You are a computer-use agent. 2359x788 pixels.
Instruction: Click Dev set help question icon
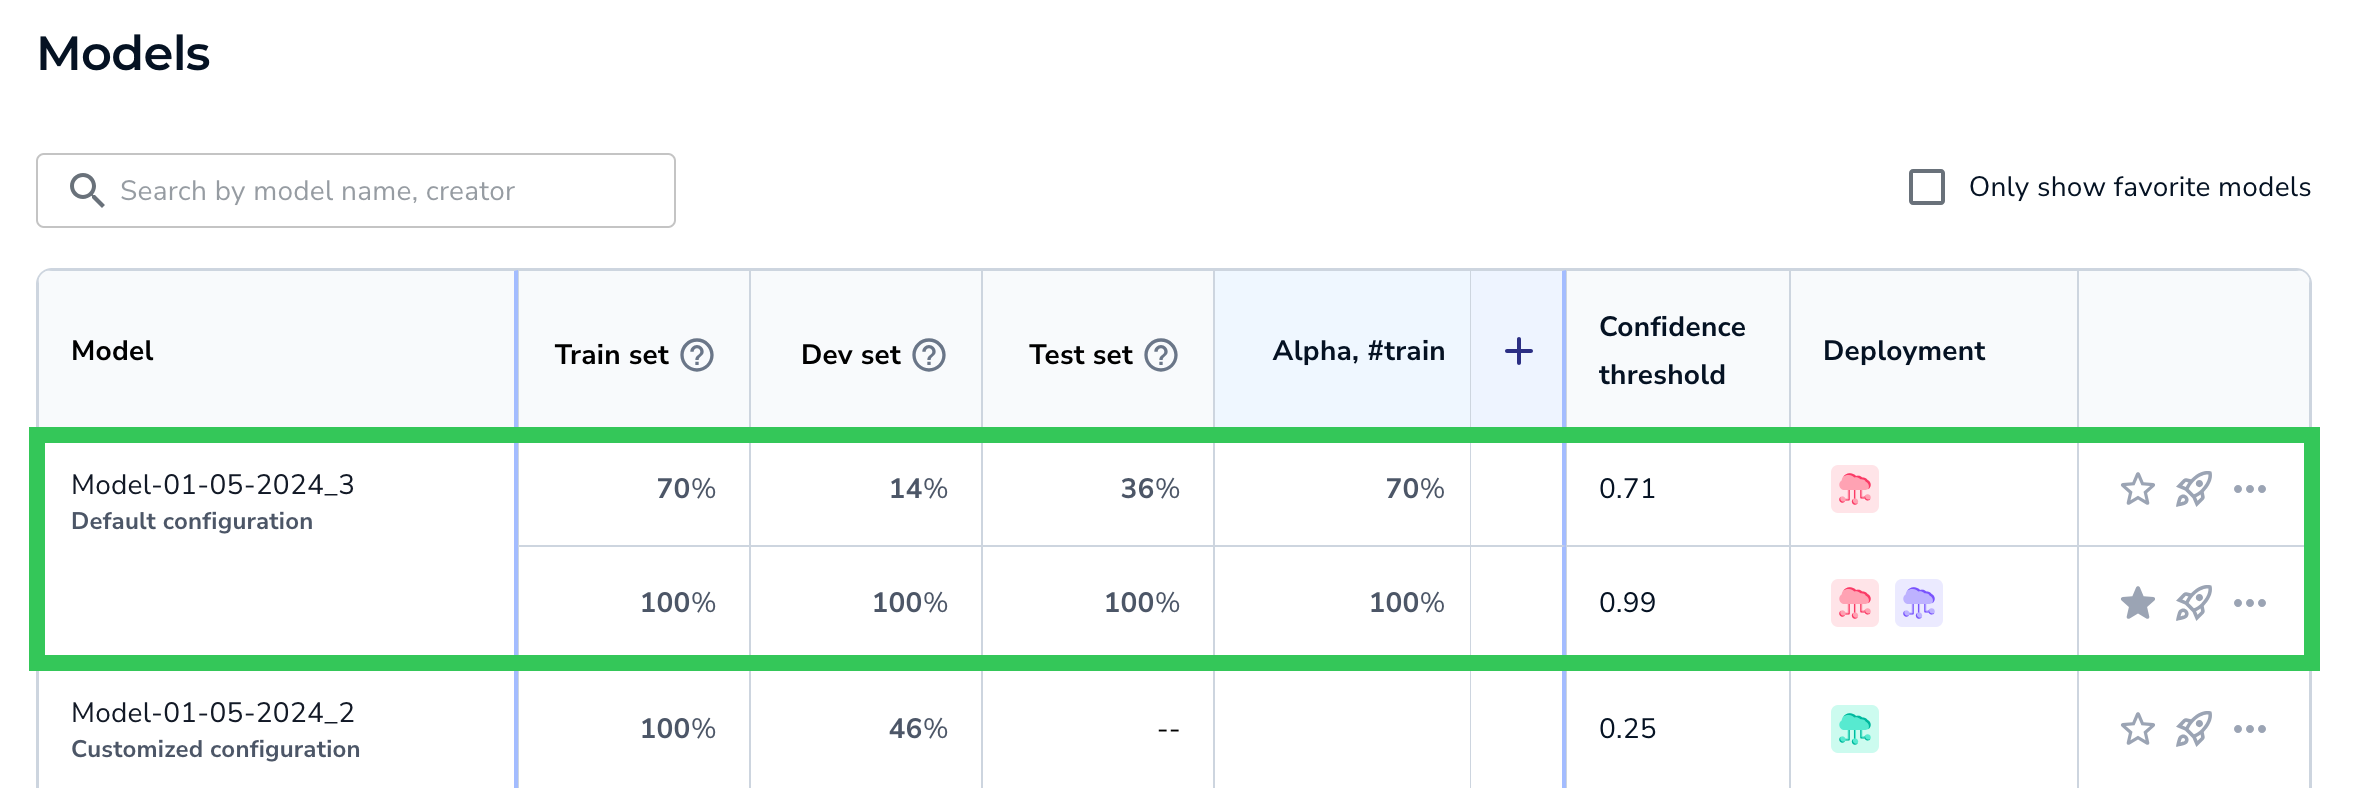(929, 355)
